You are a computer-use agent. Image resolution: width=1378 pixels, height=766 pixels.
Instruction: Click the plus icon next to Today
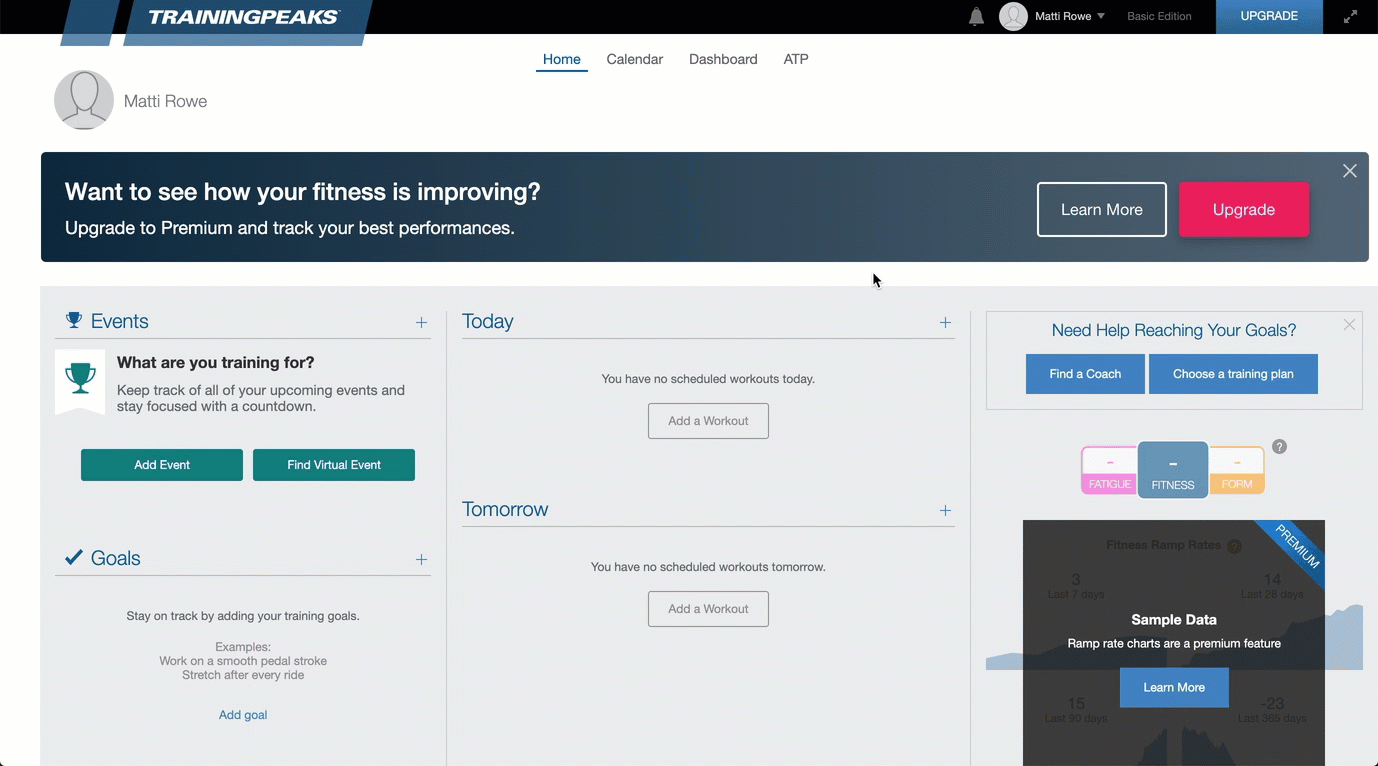(945, 322)
